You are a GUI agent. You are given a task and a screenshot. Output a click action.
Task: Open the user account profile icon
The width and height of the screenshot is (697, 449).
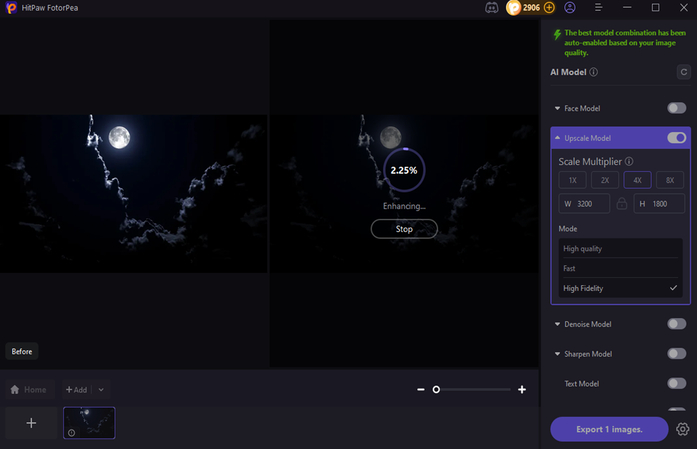click(x=570, y=8)
